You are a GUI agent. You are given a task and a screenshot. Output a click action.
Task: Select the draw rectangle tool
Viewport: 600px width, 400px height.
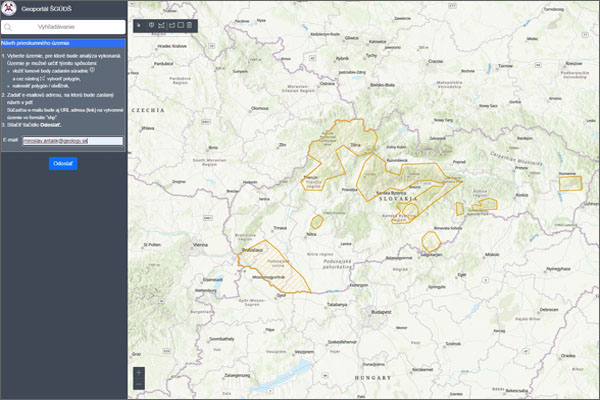(x=181, y=23)
